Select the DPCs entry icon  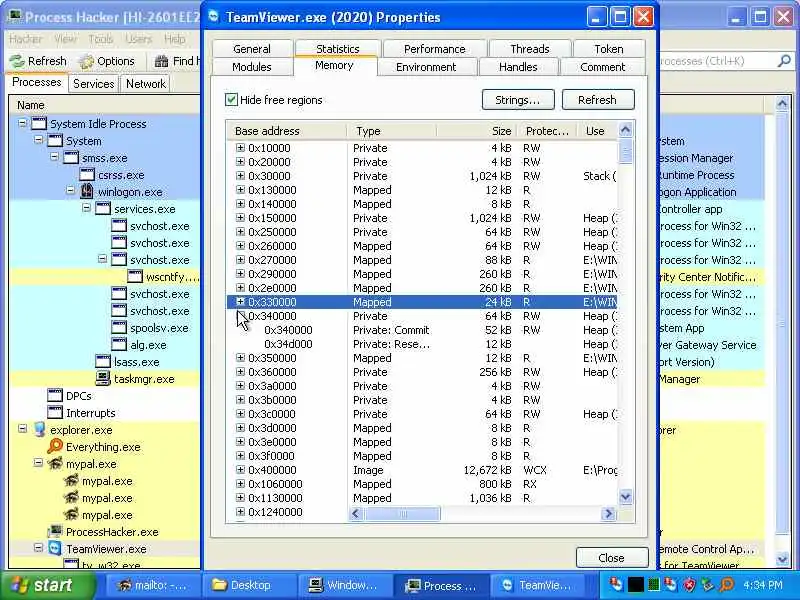point(55,395)
